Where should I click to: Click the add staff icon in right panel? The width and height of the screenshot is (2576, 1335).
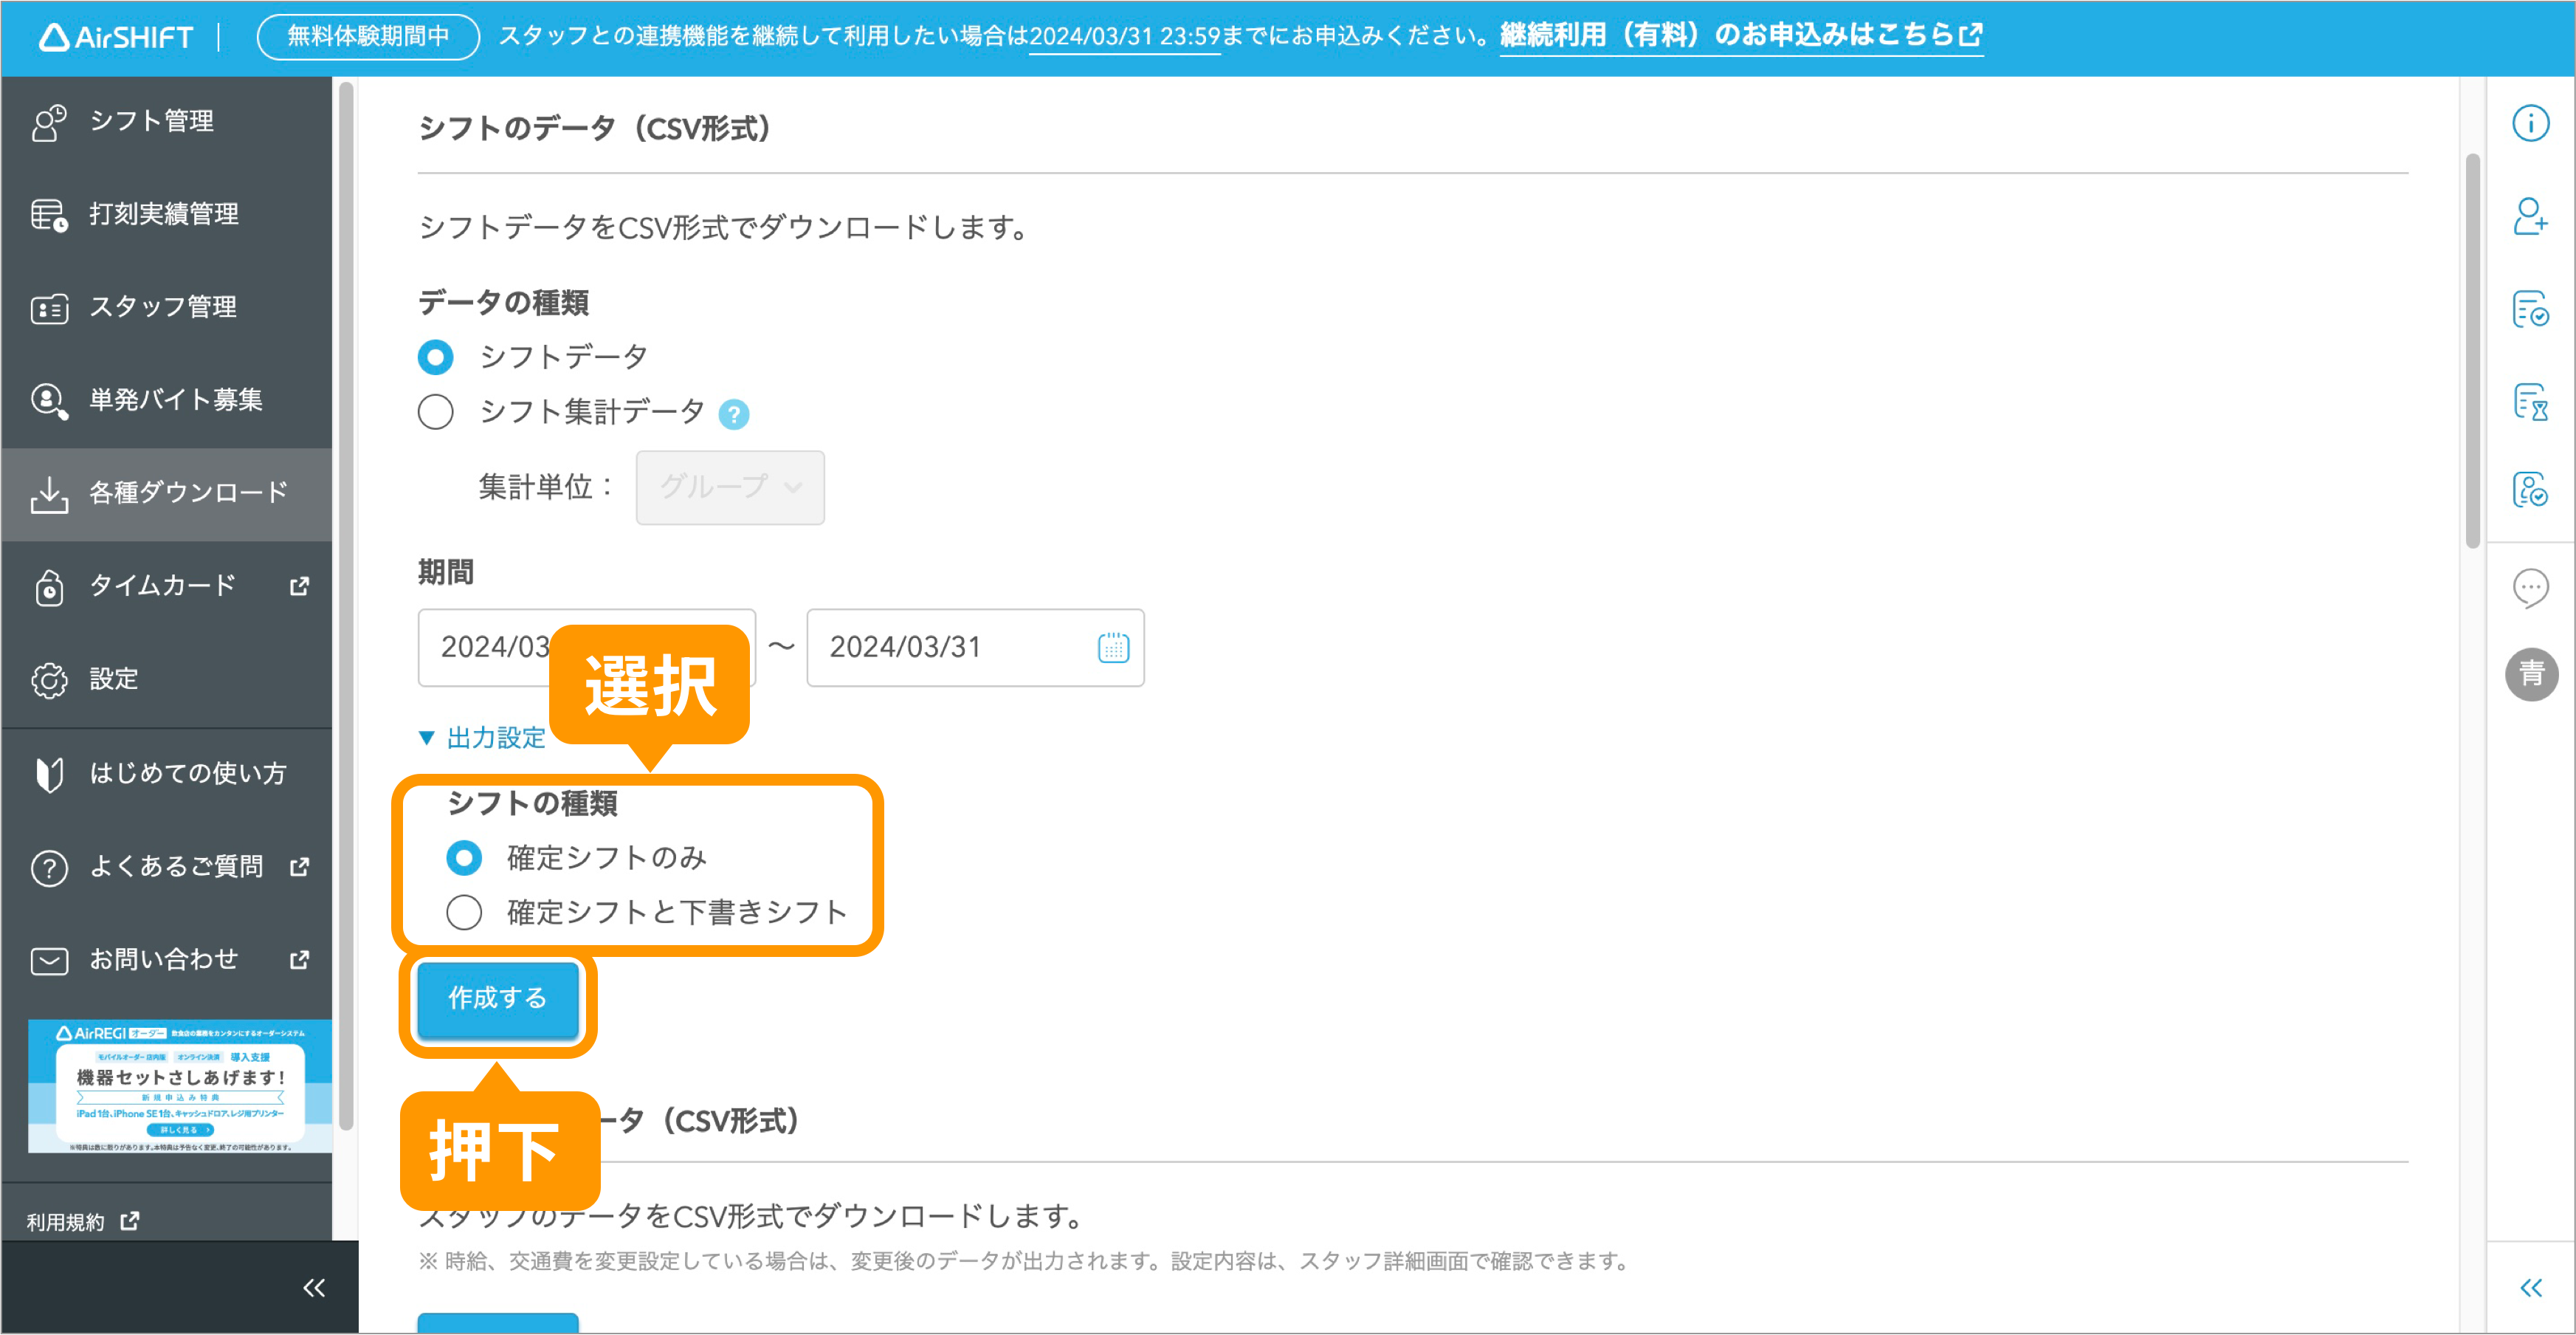(x=2531, y=216)
